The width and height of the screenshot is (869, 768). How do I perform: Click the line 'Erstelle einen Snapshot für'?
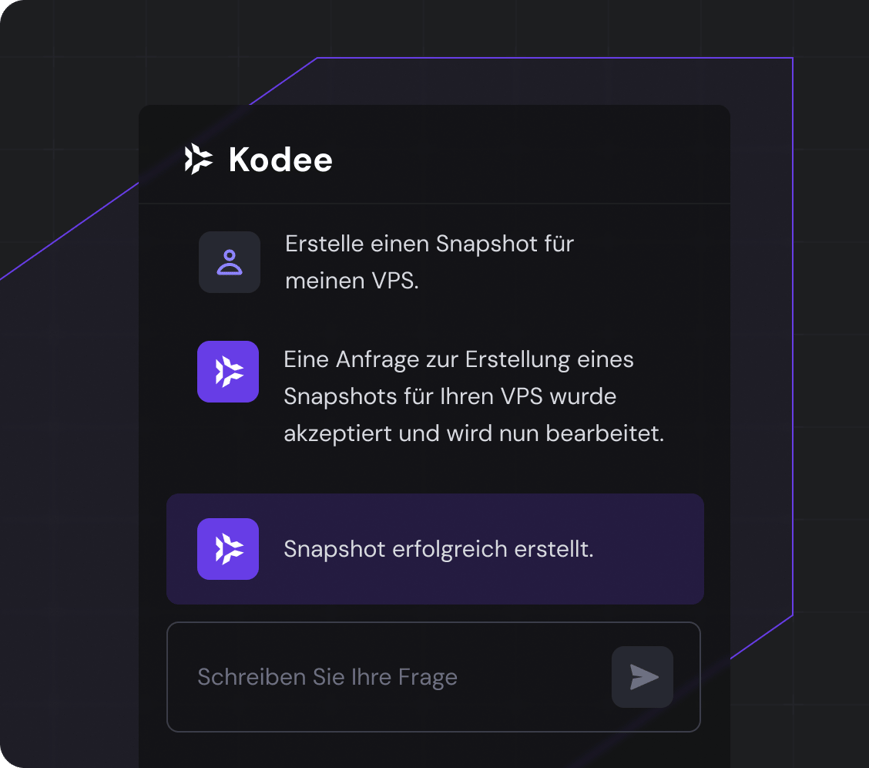tap(429, 244)
